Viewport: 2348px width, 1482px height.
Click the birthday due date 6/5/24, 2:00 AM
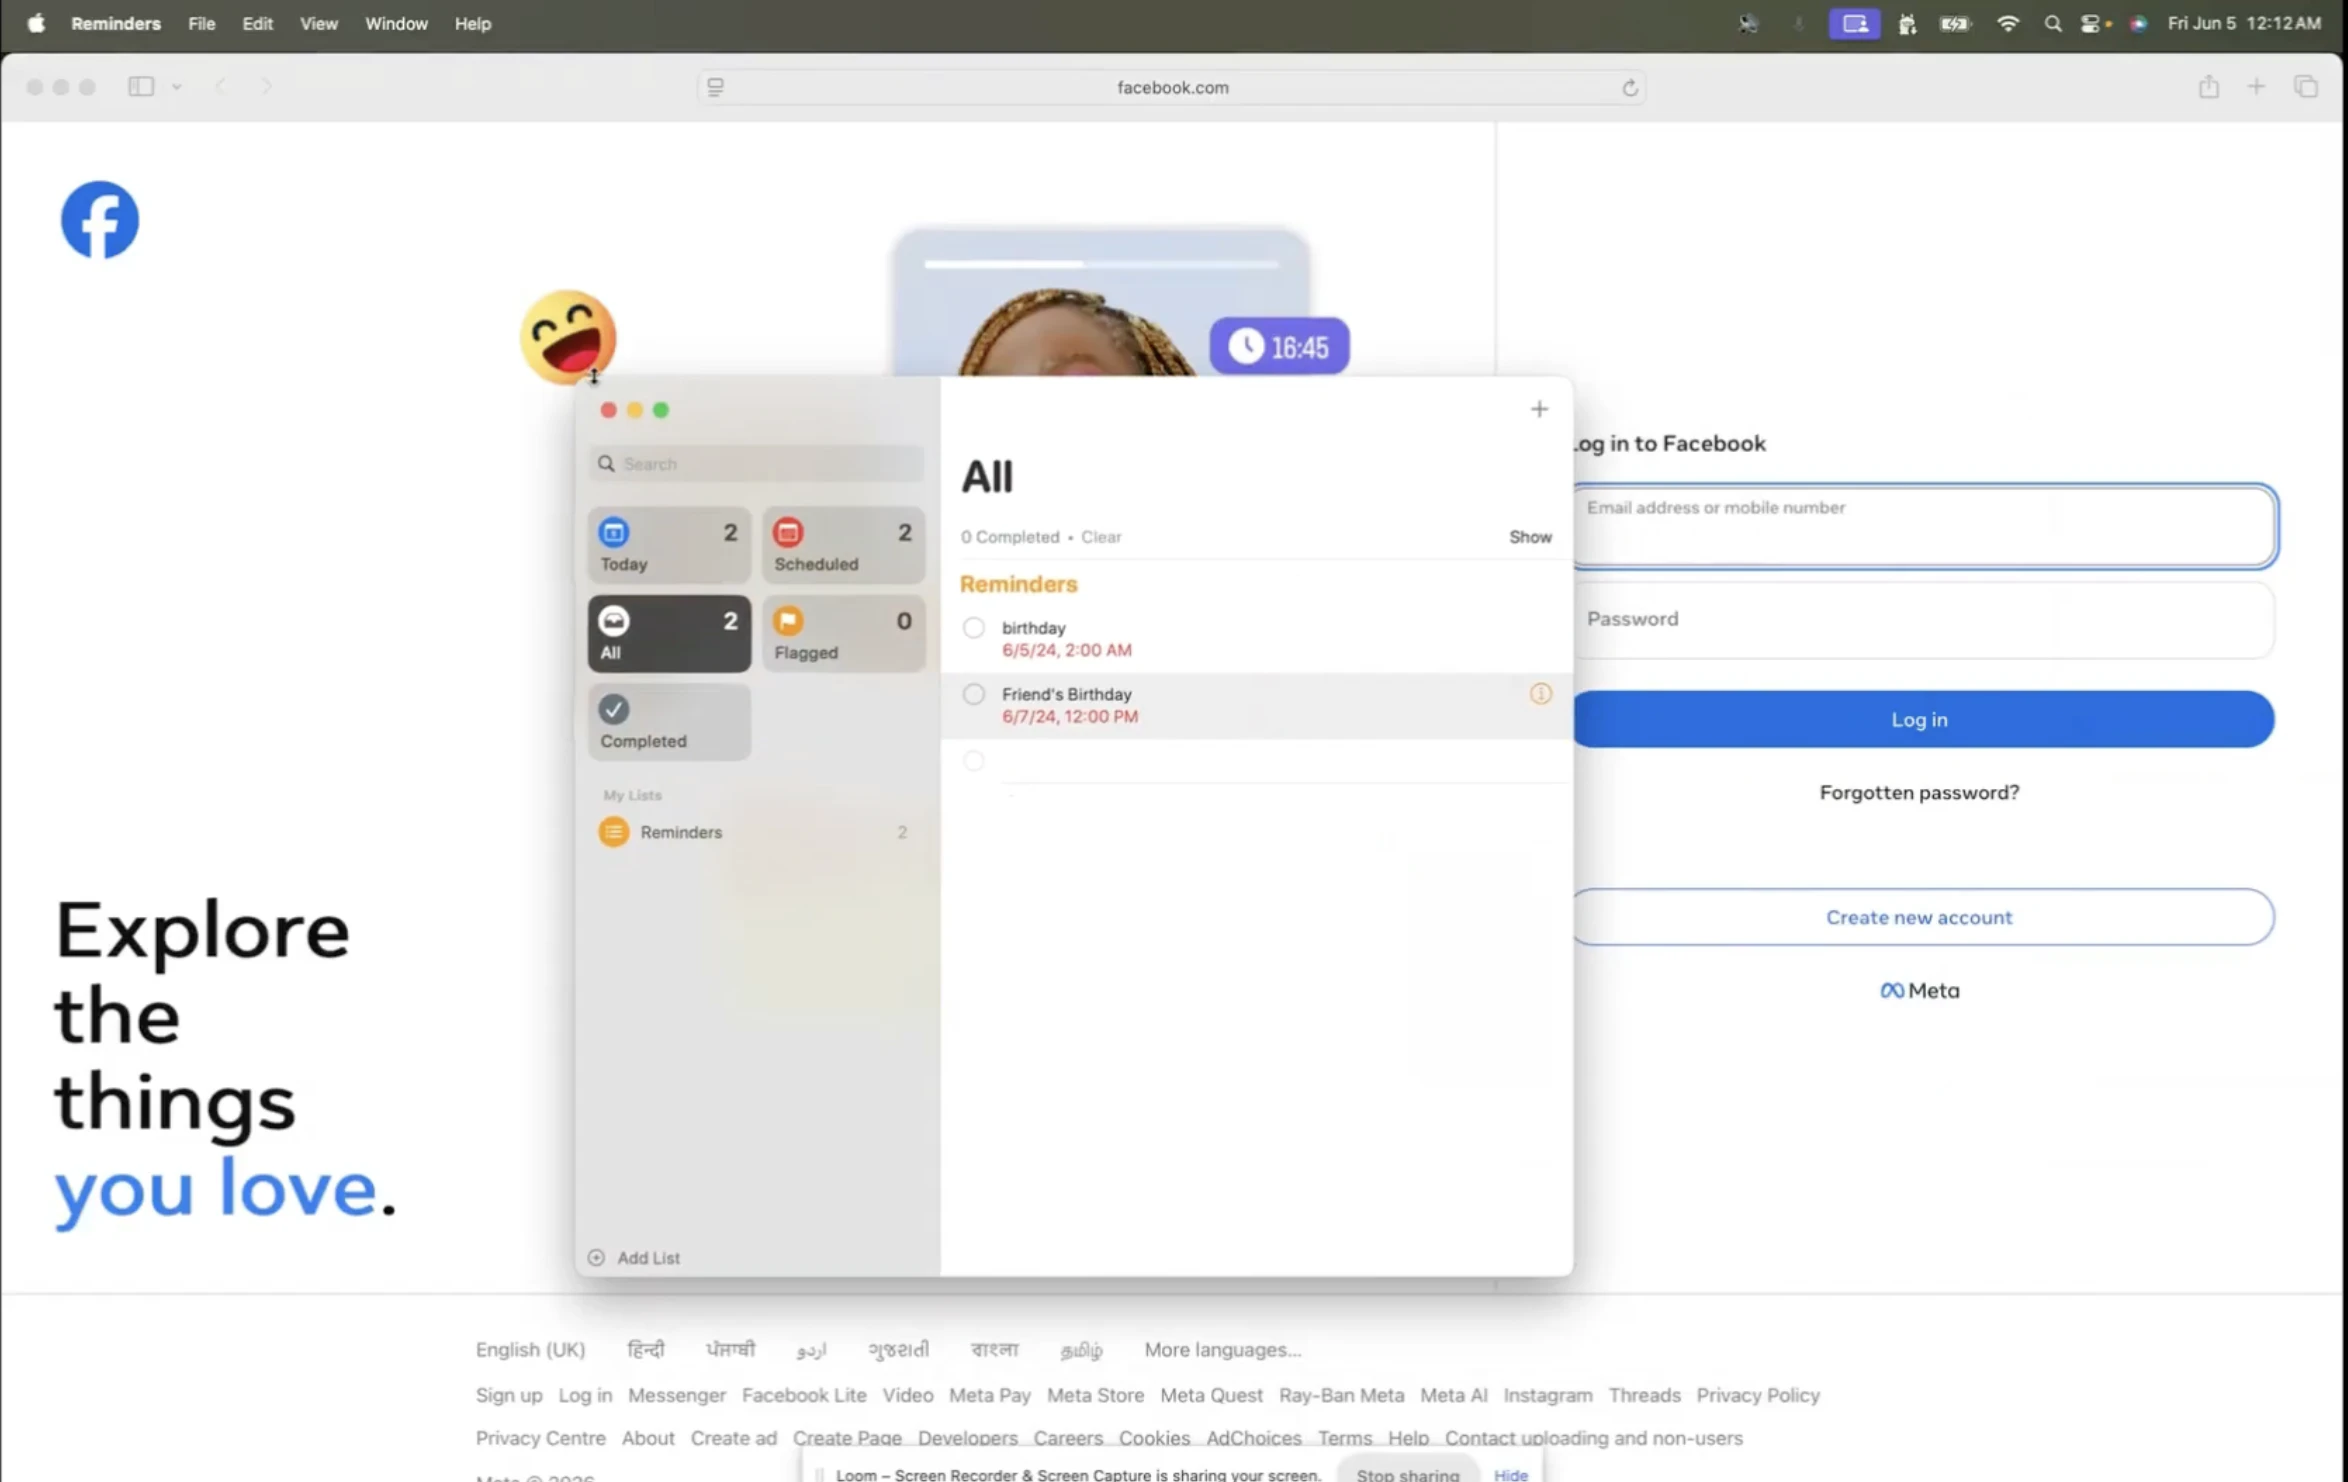pyautogui.click(x=1066, y=650)
